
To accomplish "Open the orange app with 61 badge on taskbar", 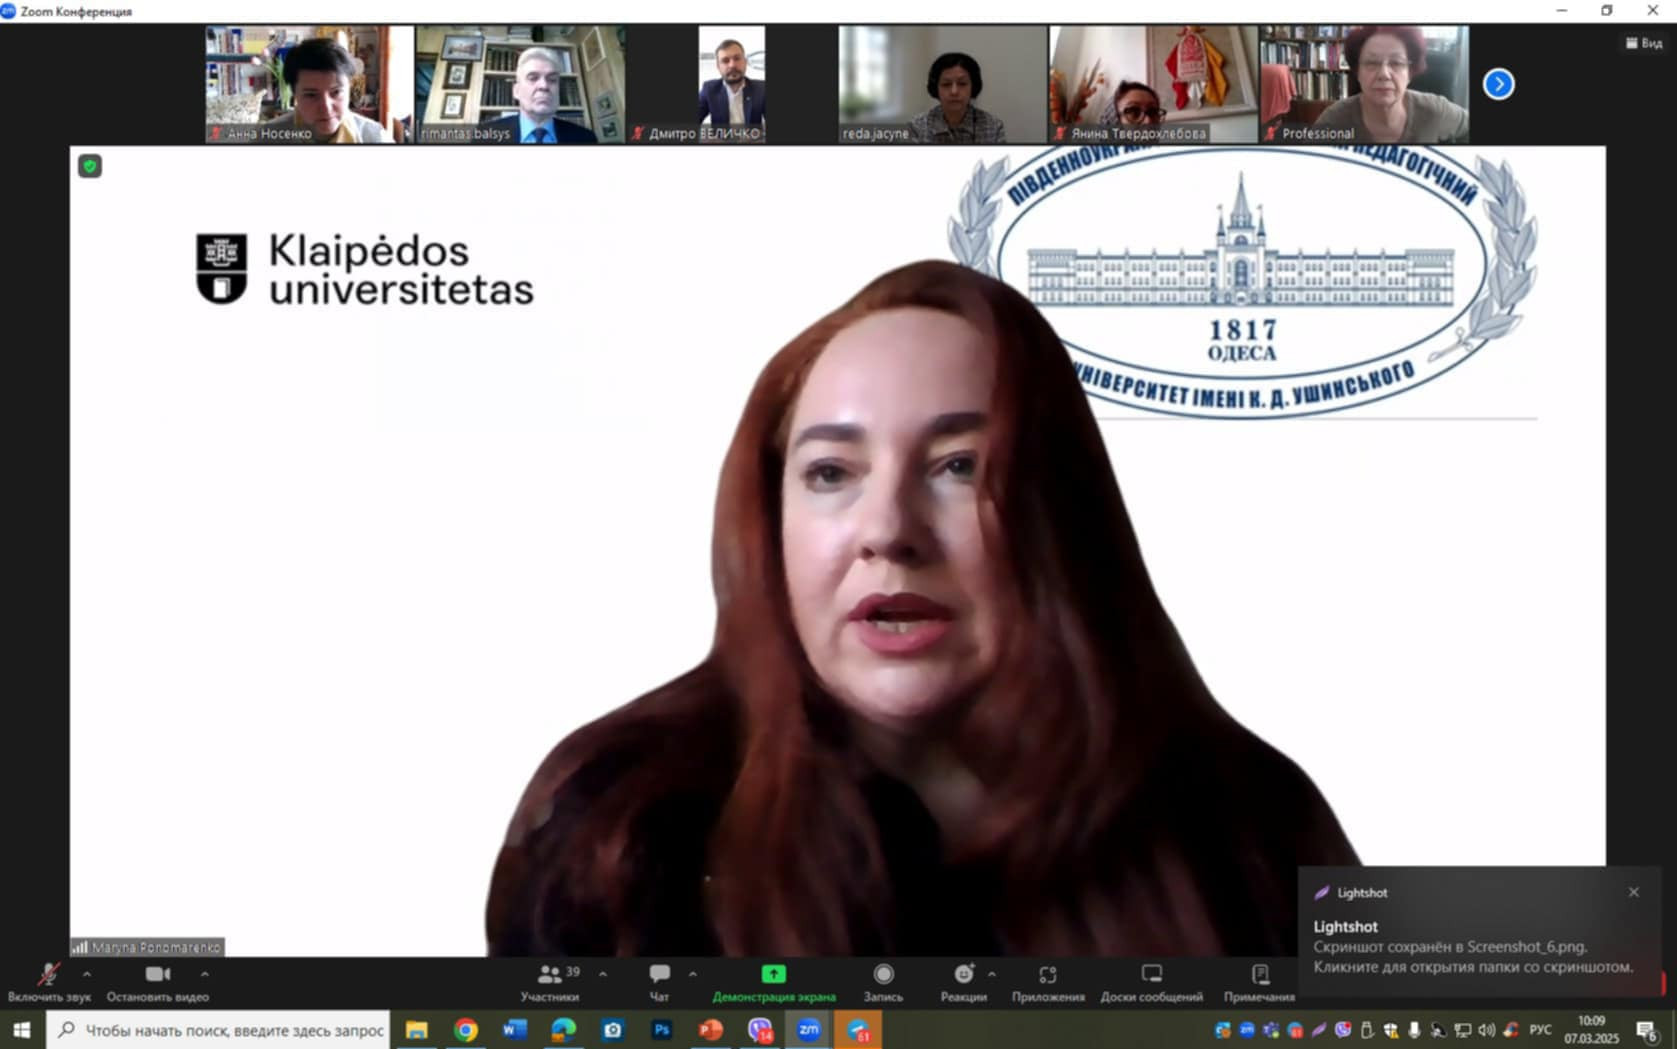I will point(858,1030).
